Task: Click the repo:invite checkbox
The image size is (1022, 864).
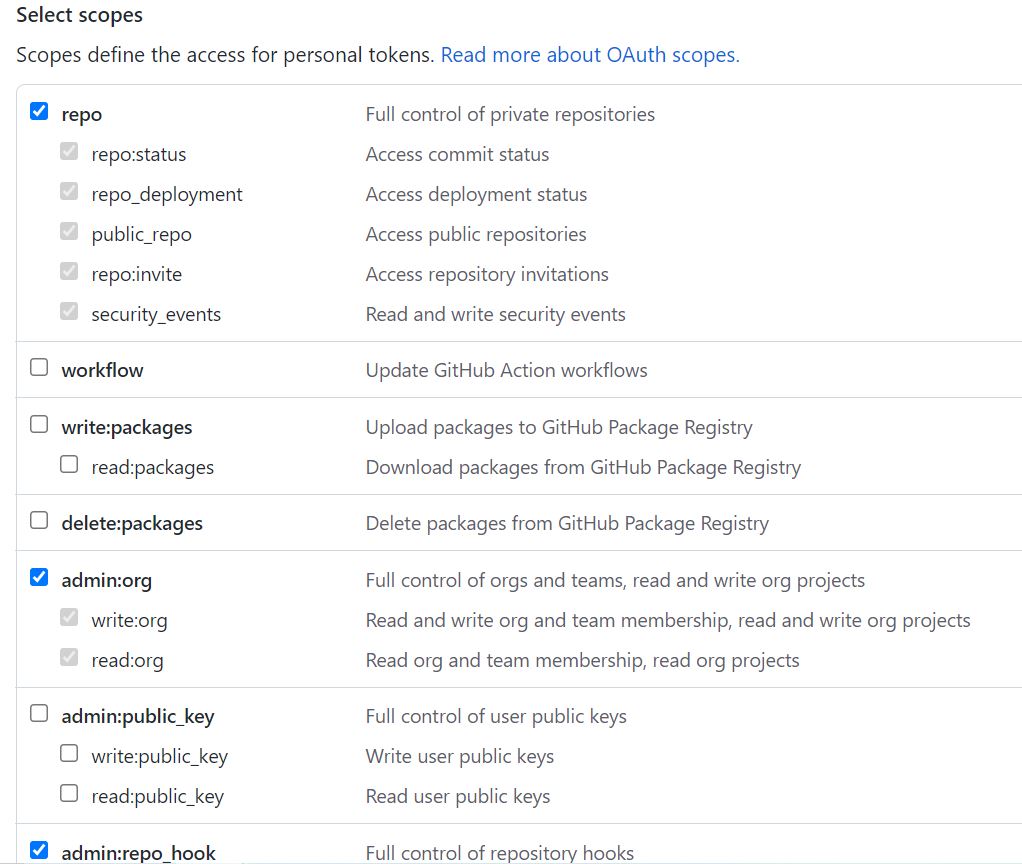Action: [69, 271]
